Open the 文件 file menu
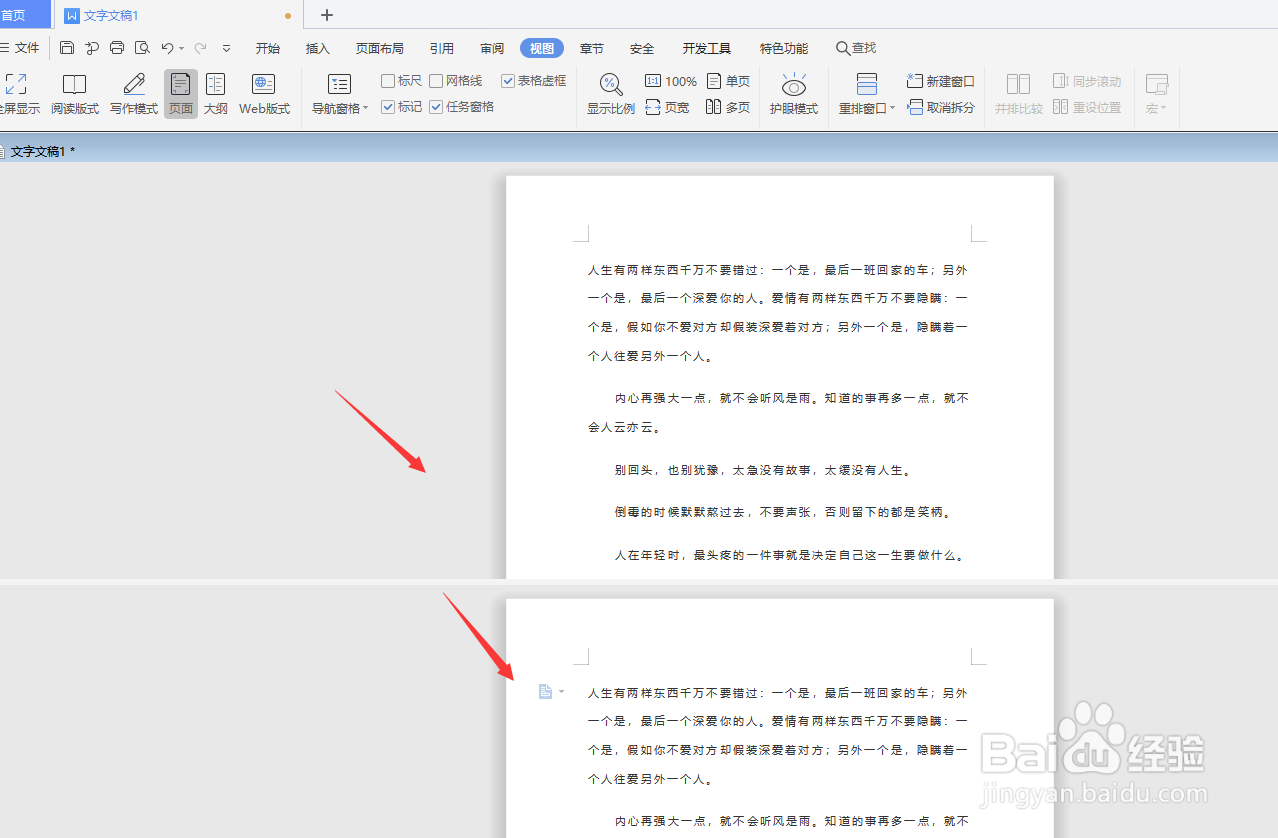 (x=20, y=48)
